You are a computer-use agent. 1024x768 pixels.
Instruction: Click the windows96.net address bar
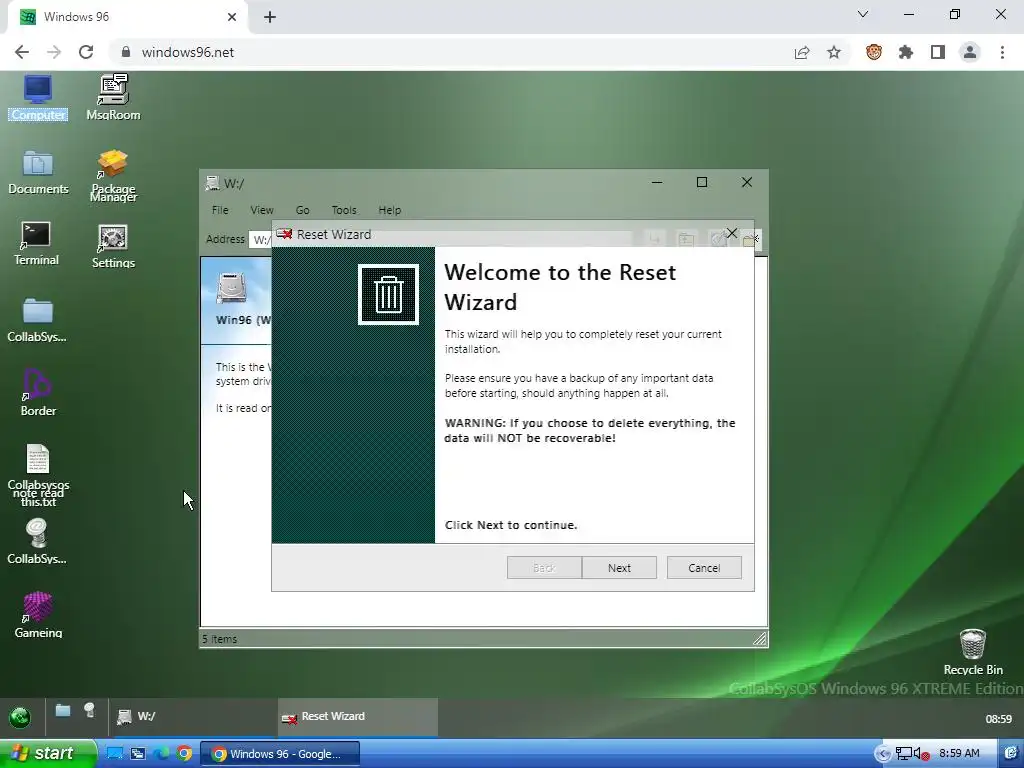pos(451,52)
